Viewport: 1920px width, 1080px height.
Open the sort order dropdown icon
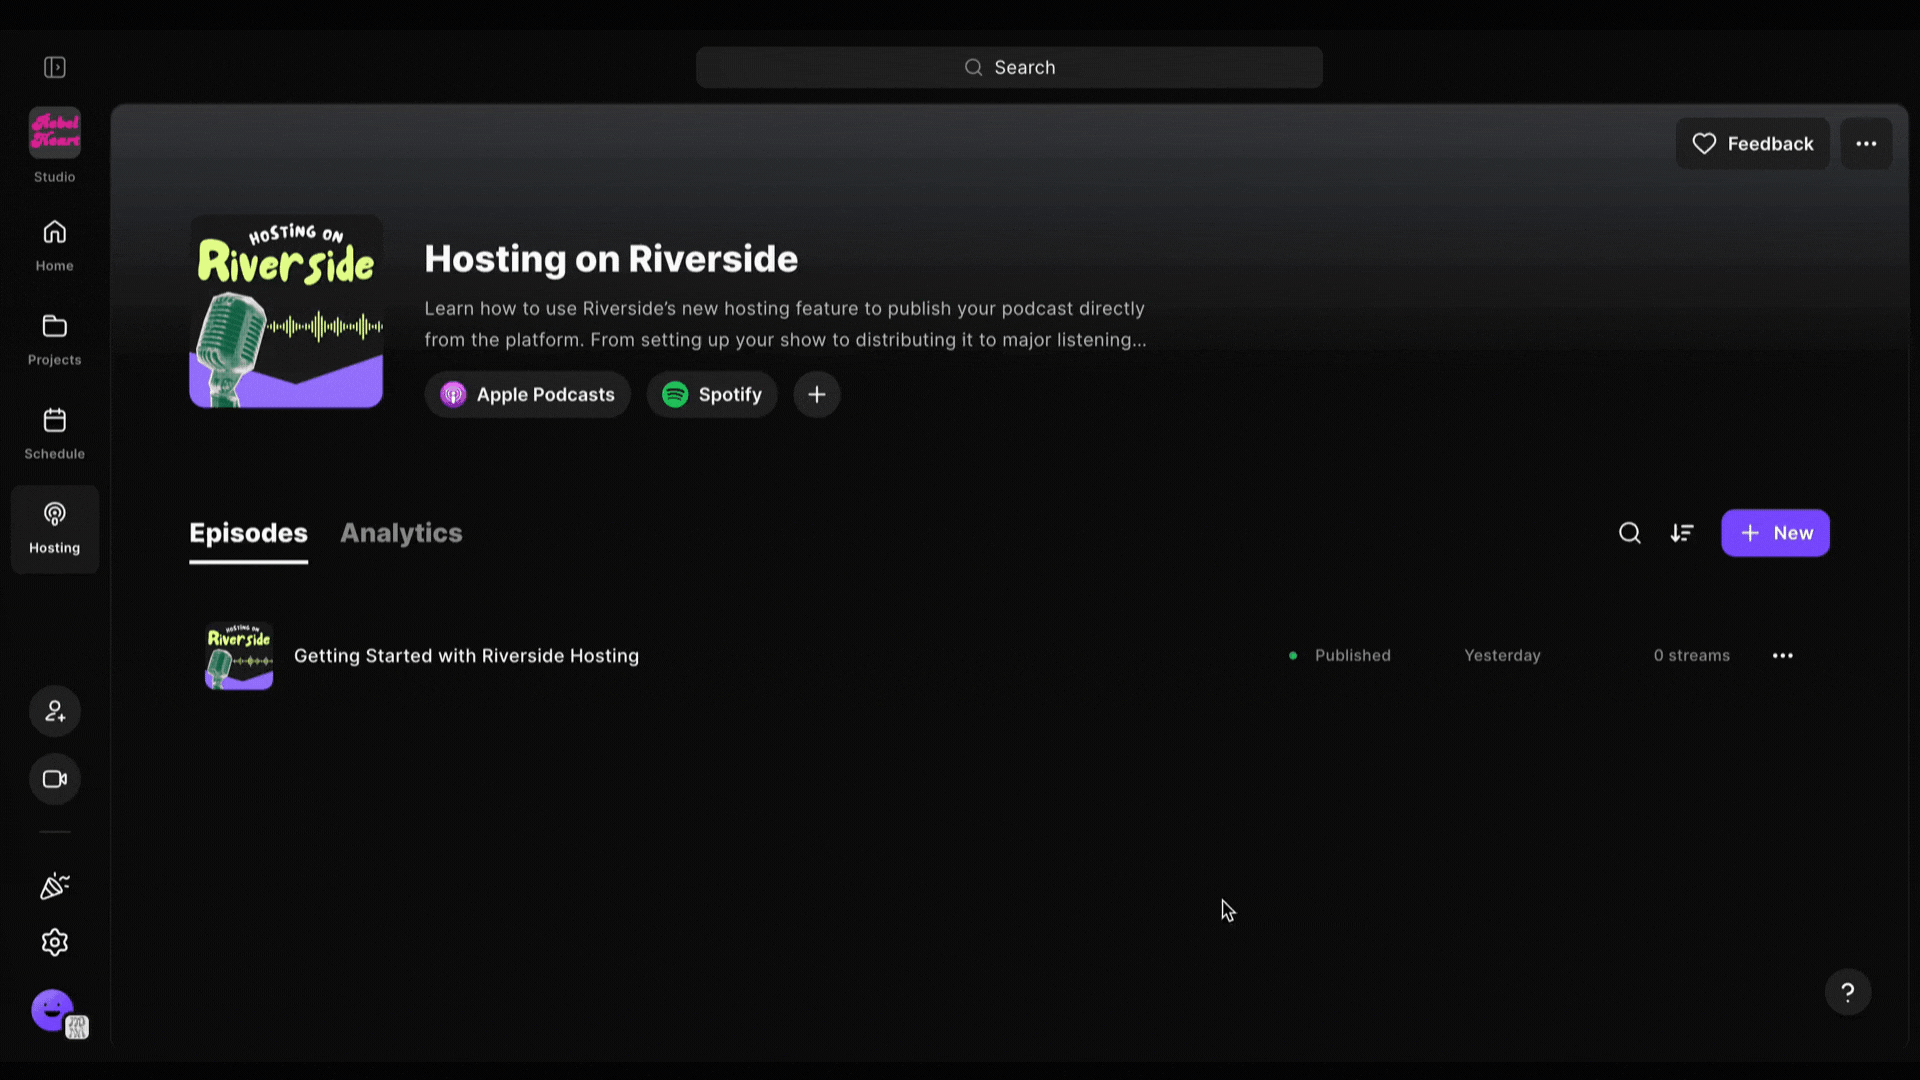(1682, 533)
